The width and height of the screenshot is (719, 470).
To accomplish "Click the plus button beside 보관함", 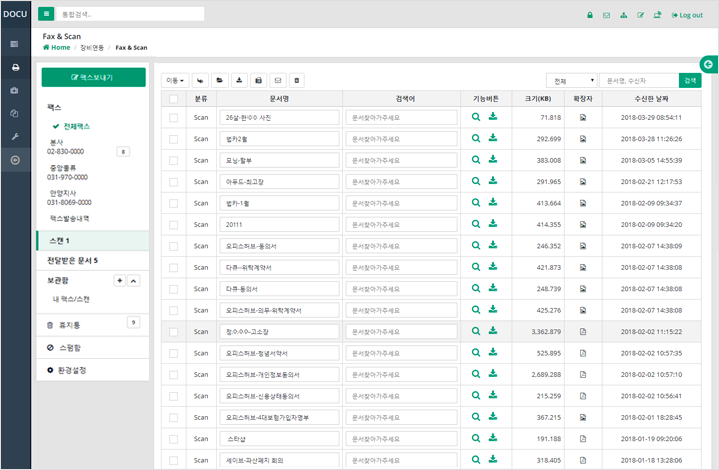I will 119,281.
